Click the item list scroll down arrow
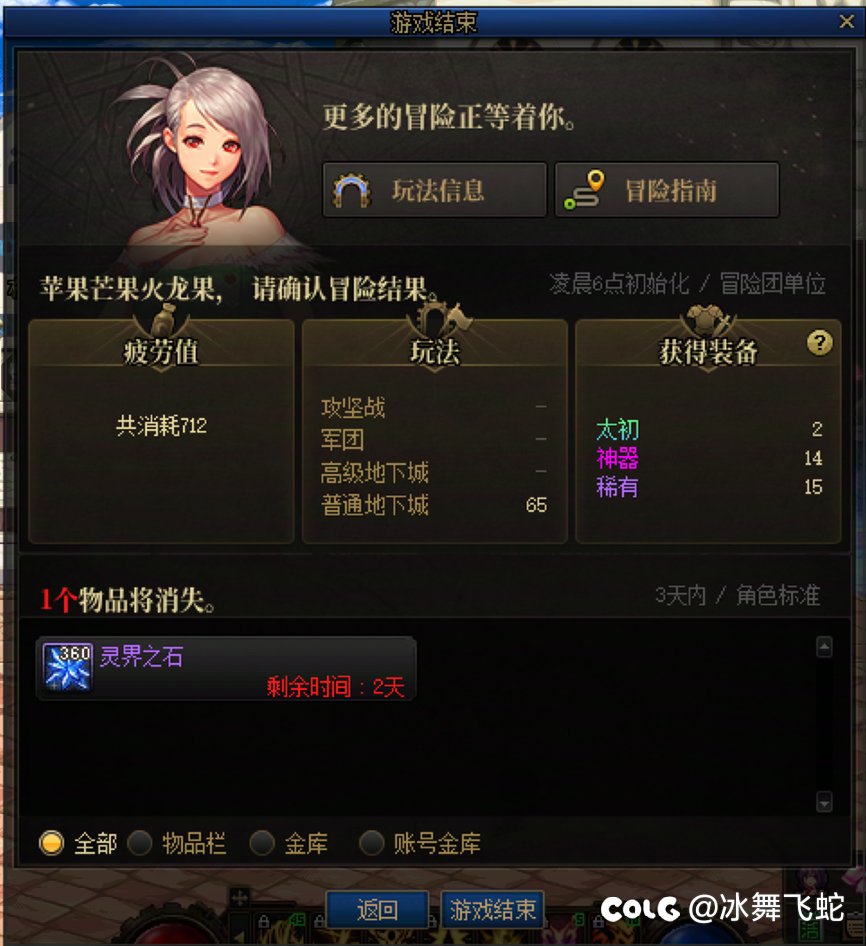Image resolution: width=866 pixels, height=946 pixels. click(x=824, y=802)
